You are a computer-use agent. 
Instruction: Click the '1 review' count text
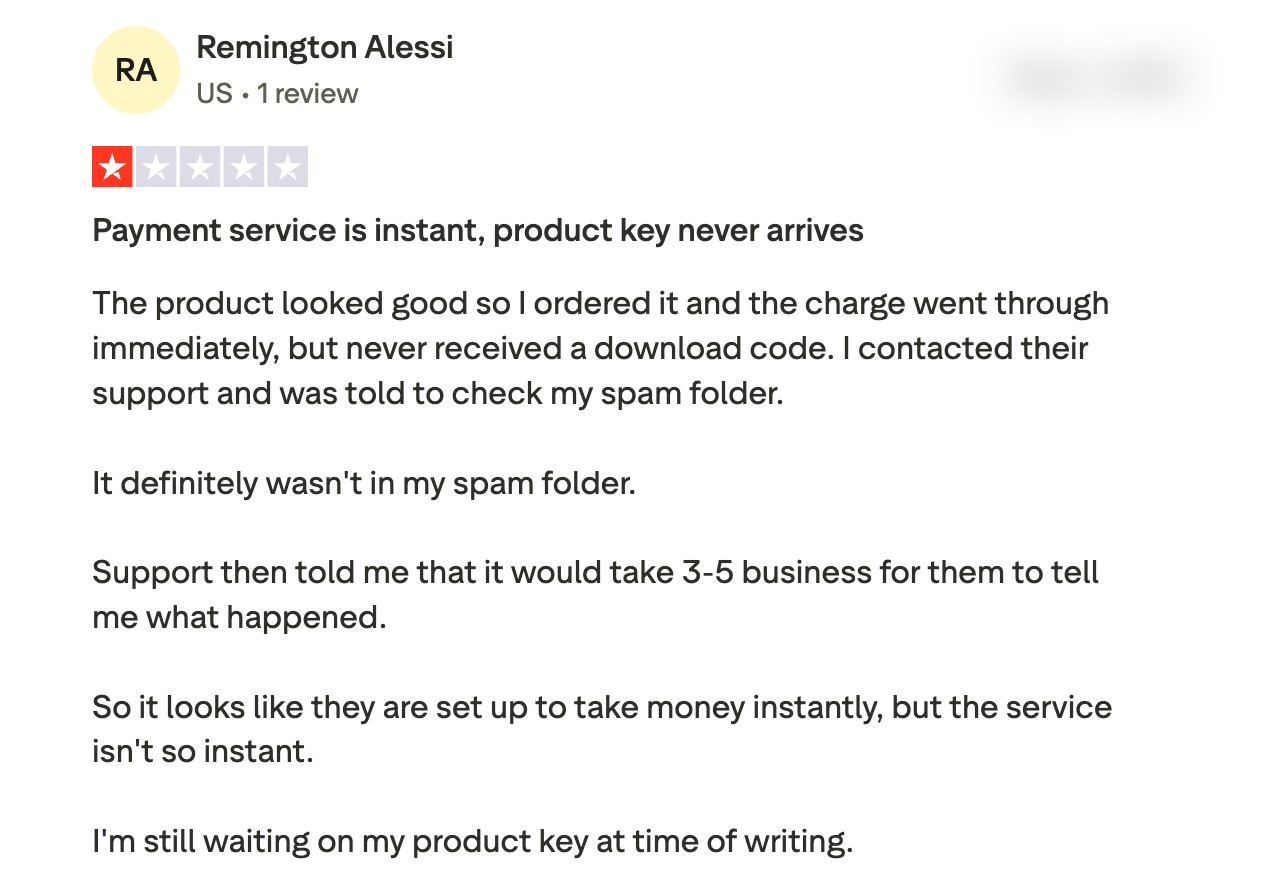307,94
